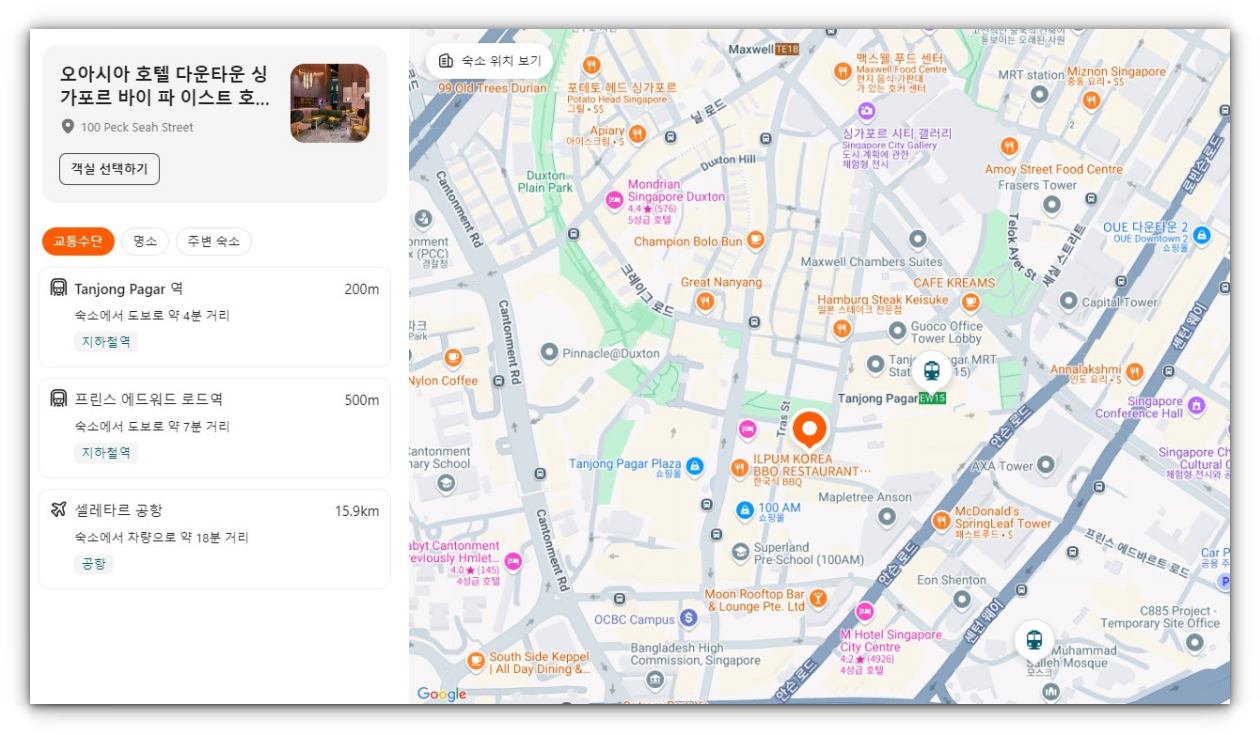
Task: Click the orange hotel location pin
Action: pos(809,430)
